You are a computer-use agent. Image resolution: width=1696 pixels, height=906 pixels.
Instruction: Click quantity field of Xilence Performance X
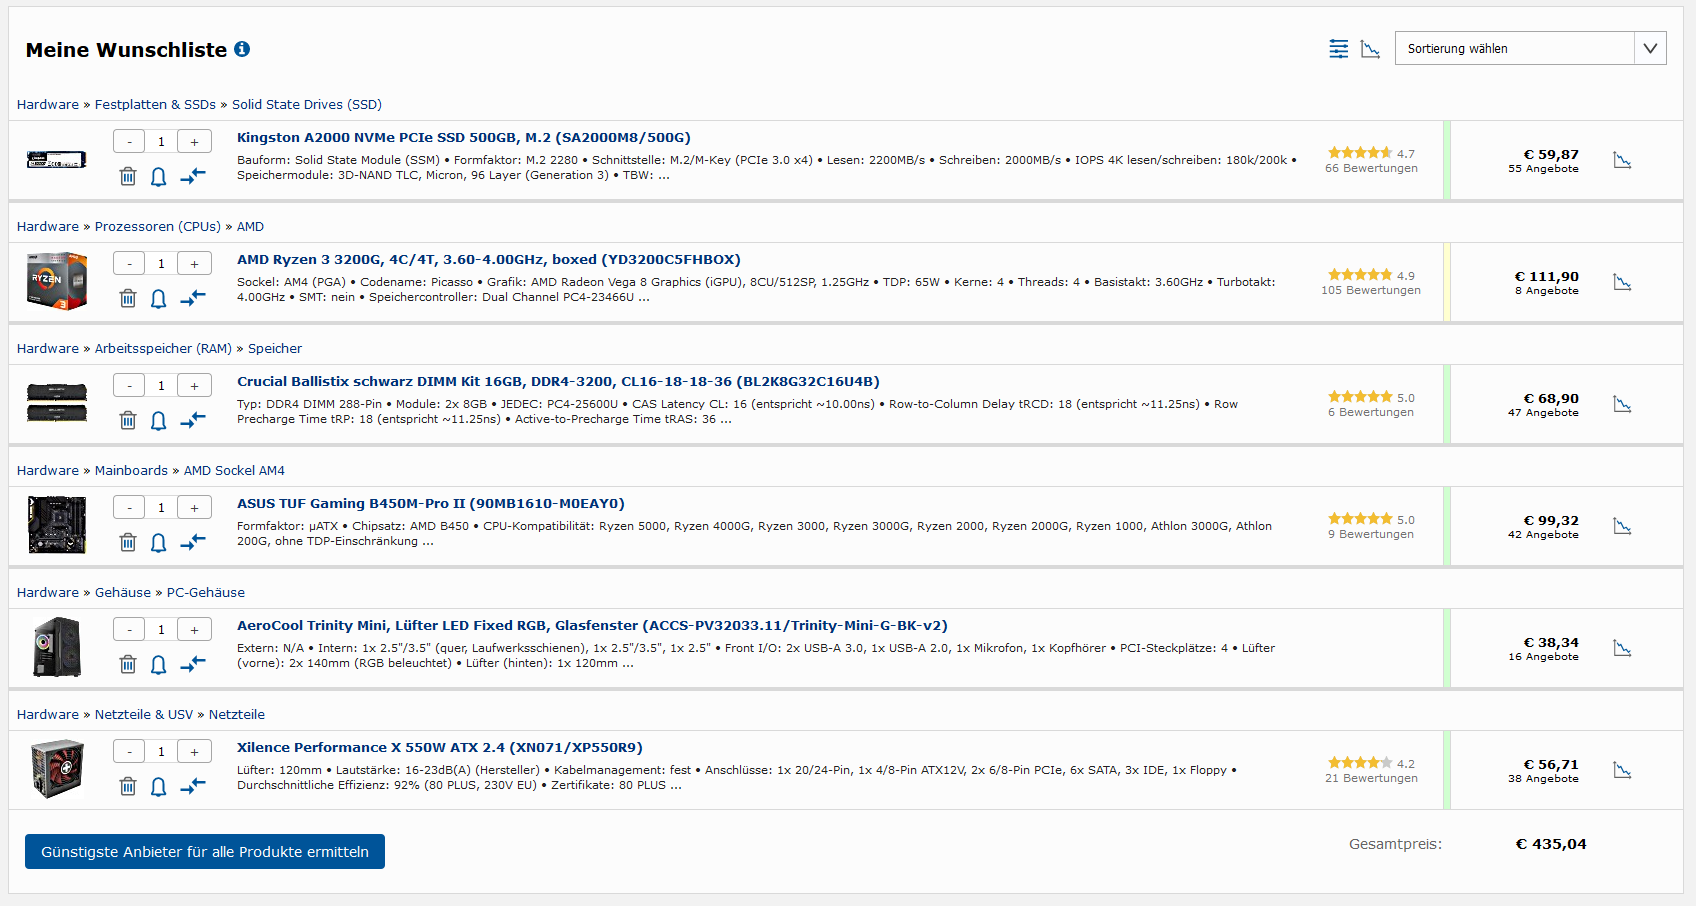[x=161, y=752]
